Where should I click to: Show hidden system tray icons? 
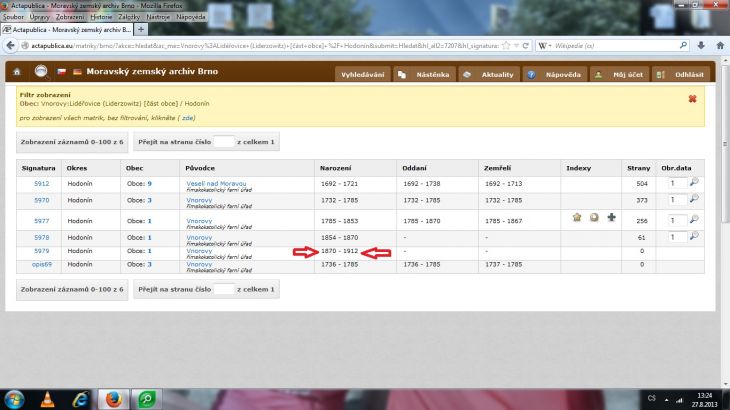click(666, 400)
